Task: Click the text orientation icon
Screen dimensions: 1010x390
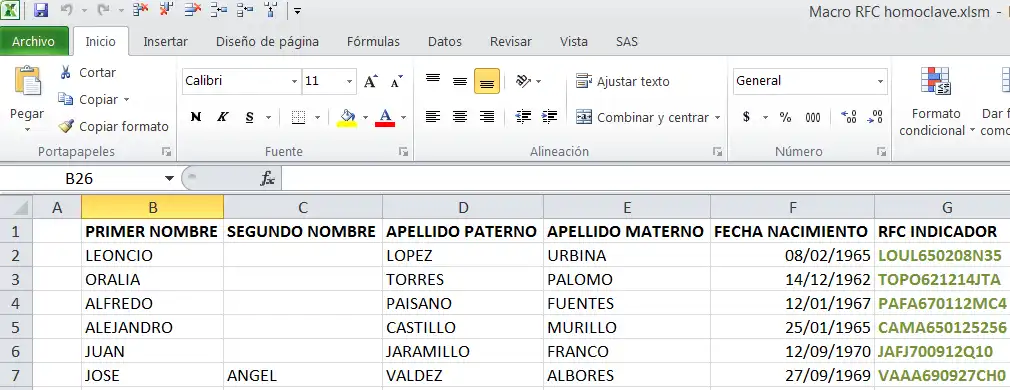Action: (524, 81)
